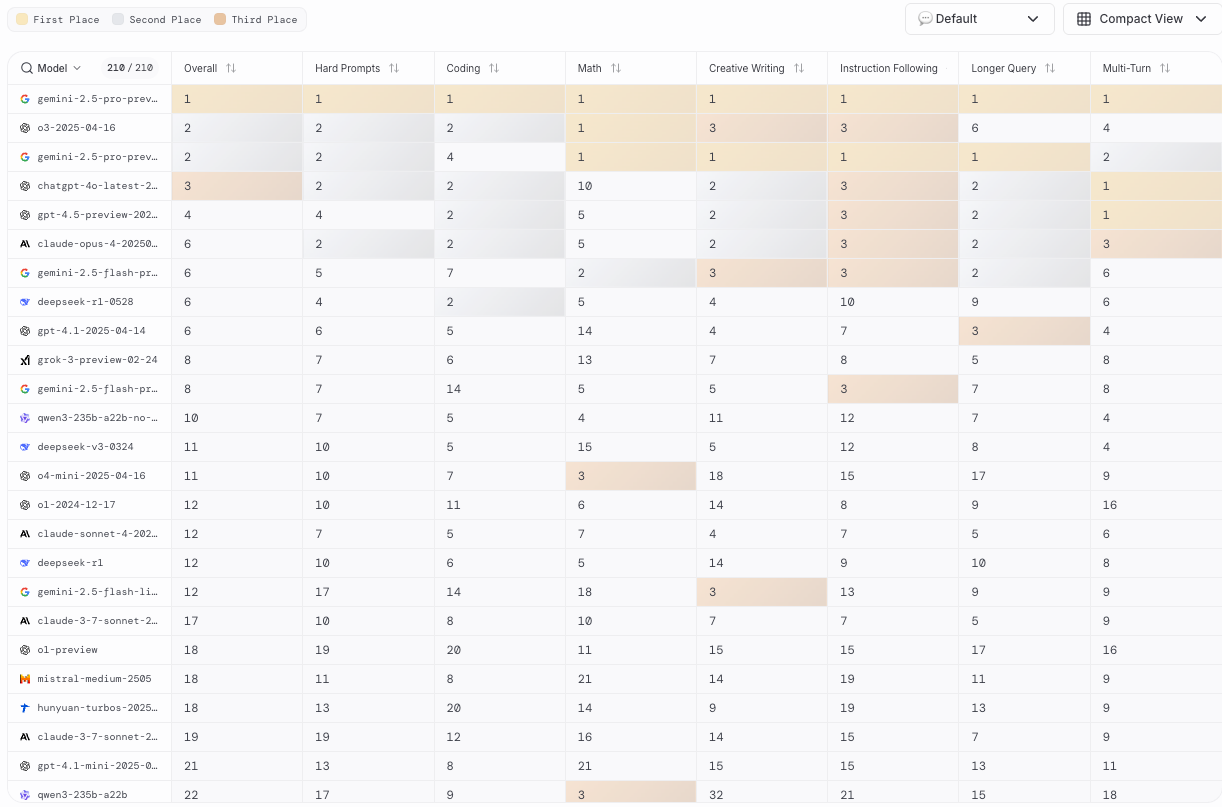
Task: Click the Second Place color swatch
Action: click(119, 20)
